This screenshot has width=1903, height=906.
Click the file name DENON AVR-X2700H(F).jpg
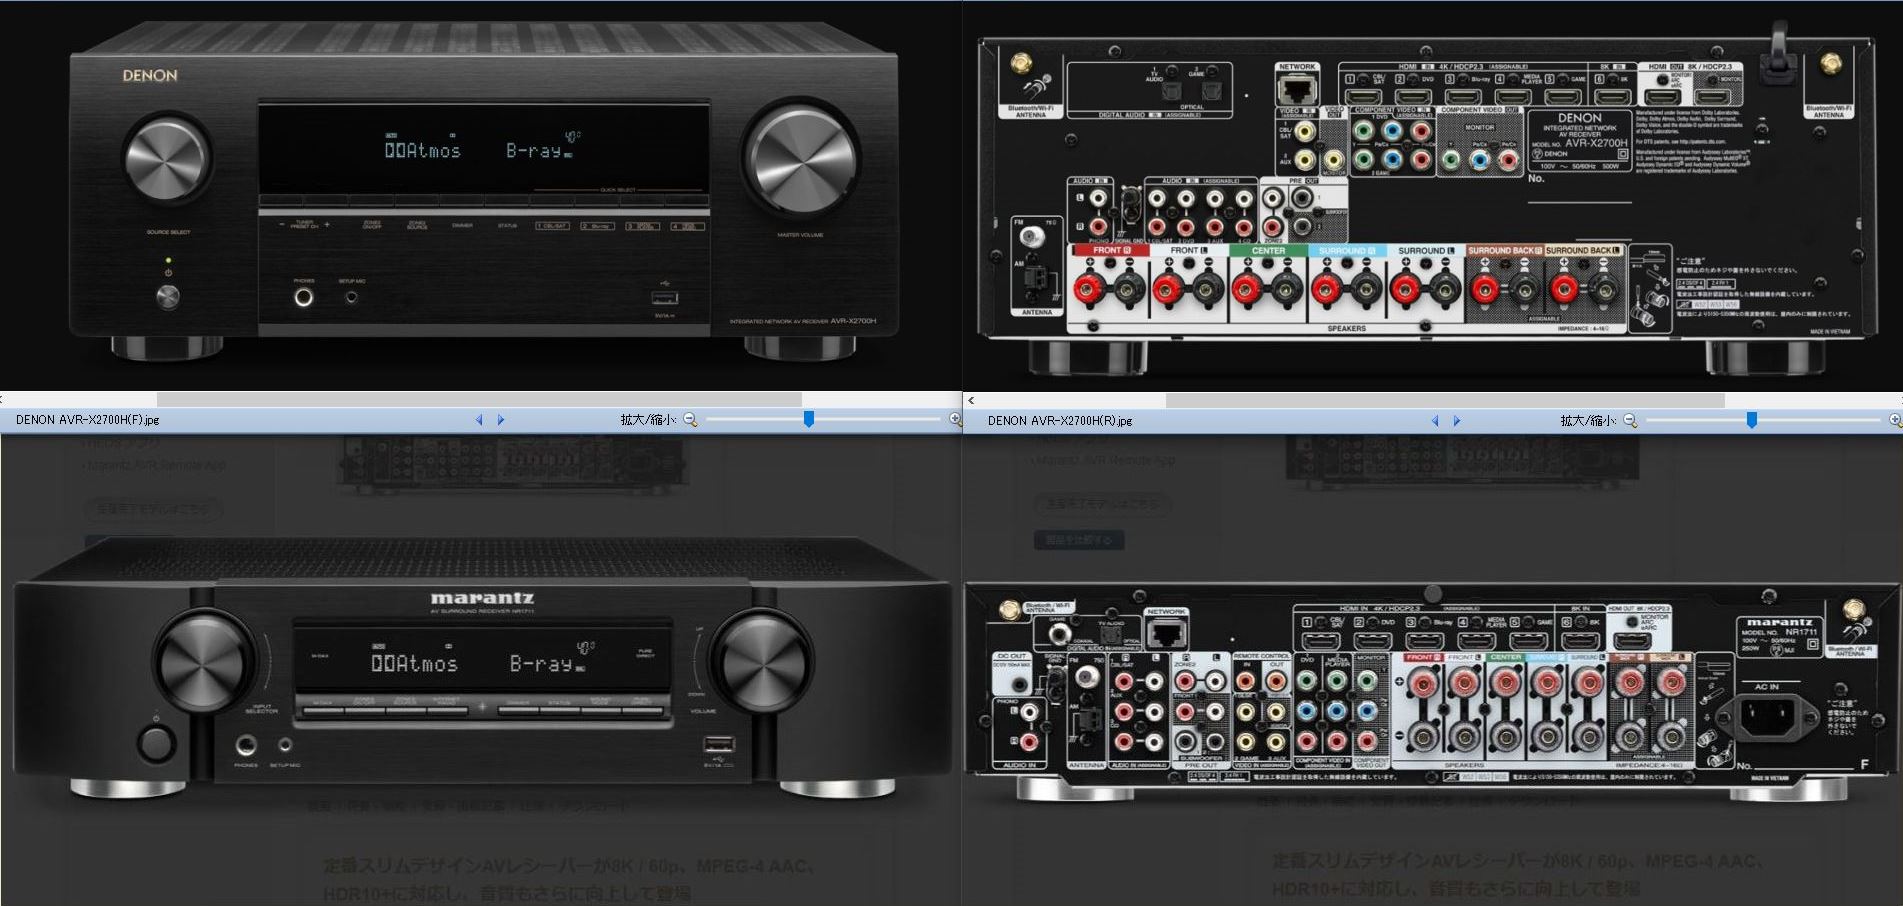(87, 420)
